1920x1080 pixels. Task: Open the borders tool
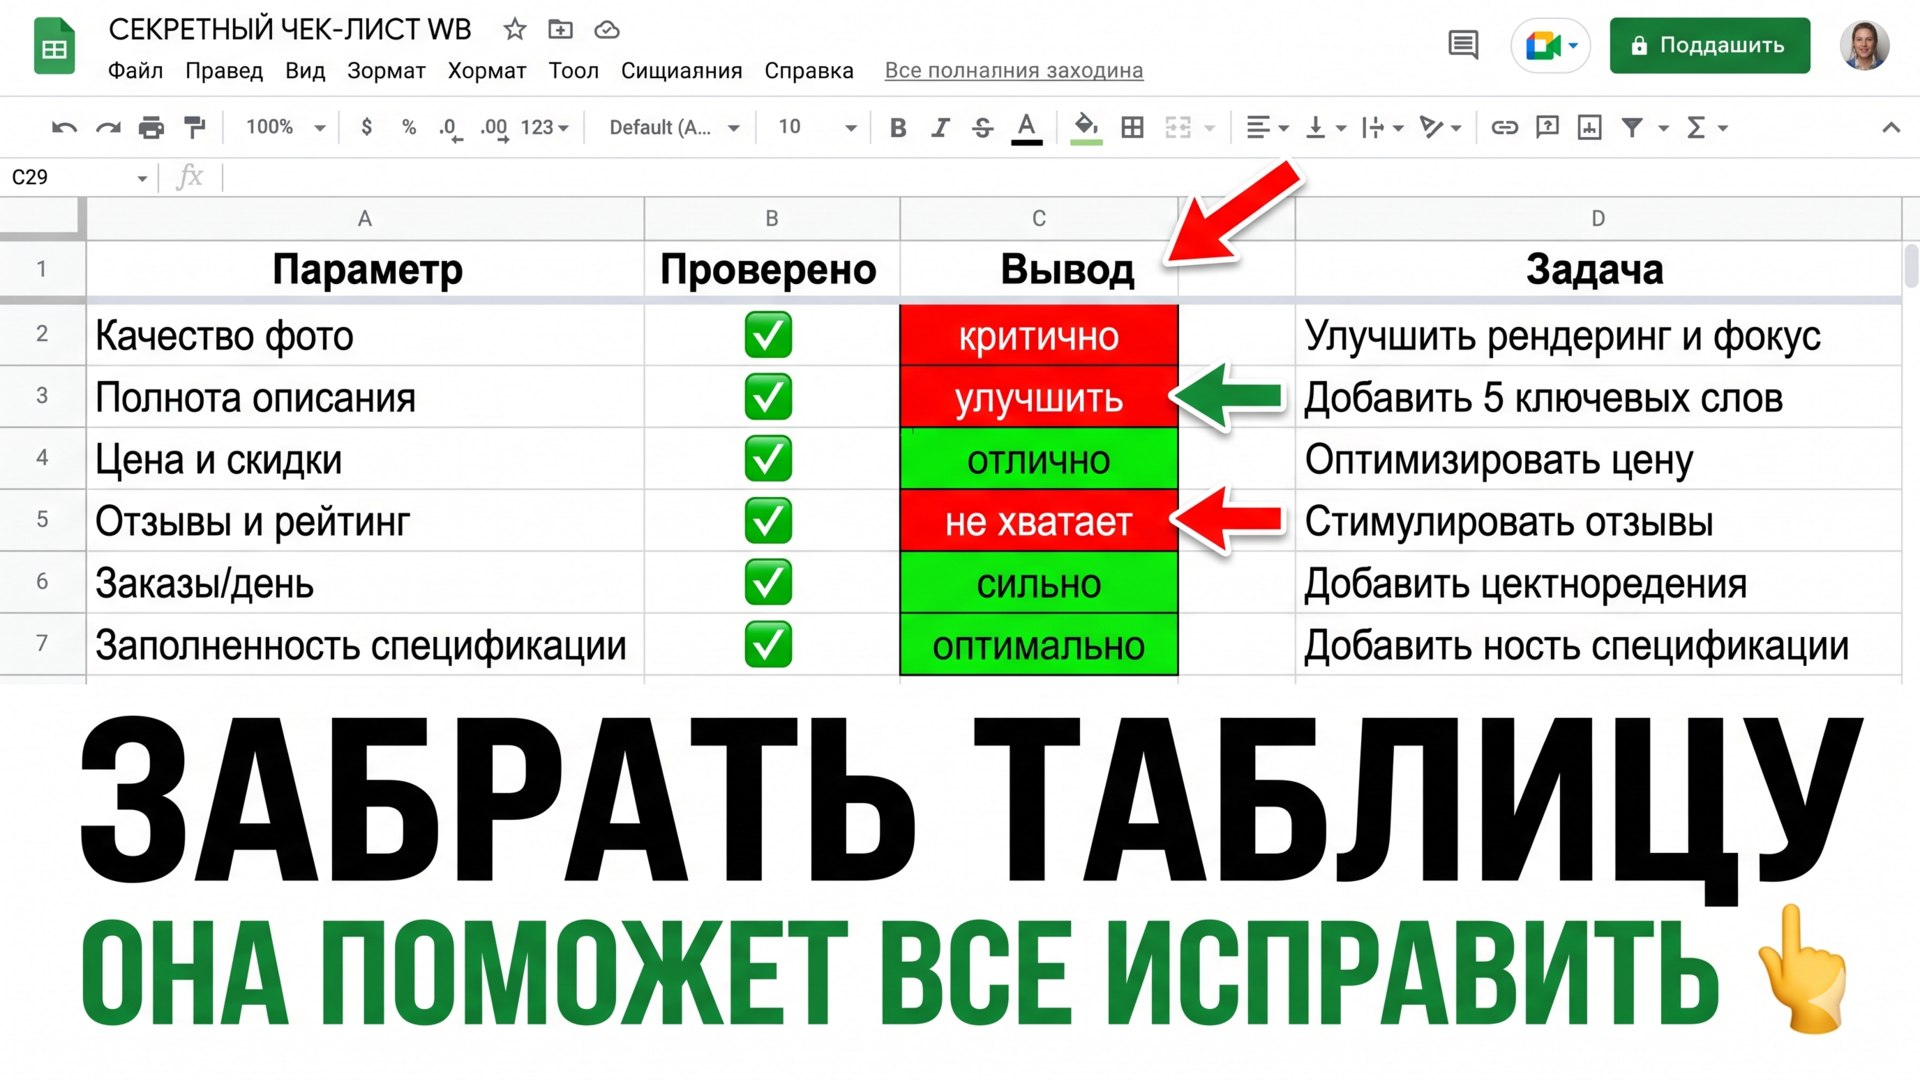pyautogui.click(x=1132, y=127)
